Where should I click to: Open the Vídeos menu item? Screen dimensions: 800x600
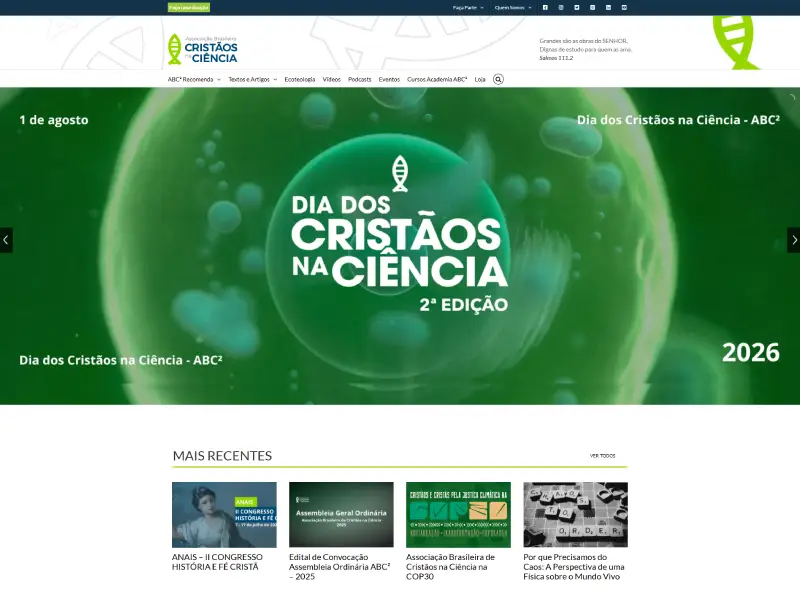coord(332,79)
